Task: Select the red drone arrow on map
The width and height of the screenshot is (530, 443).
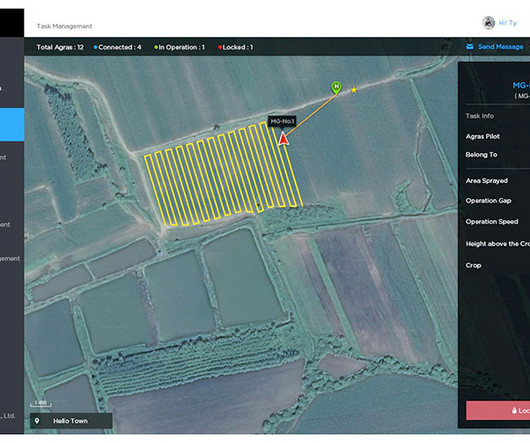Action: (283, 139)
